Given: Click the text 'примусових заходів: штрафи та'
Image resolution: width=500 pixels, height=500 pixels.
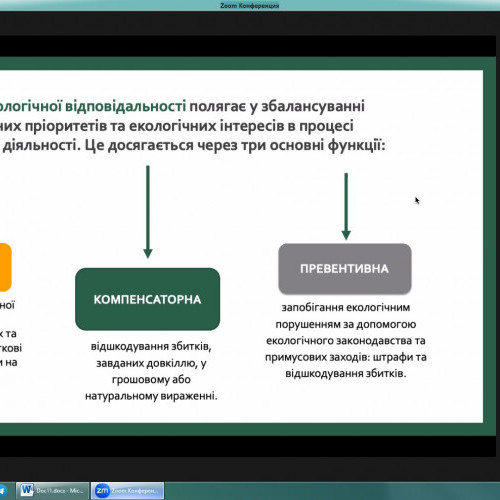Looking at the screenshot, I should 346,357.
